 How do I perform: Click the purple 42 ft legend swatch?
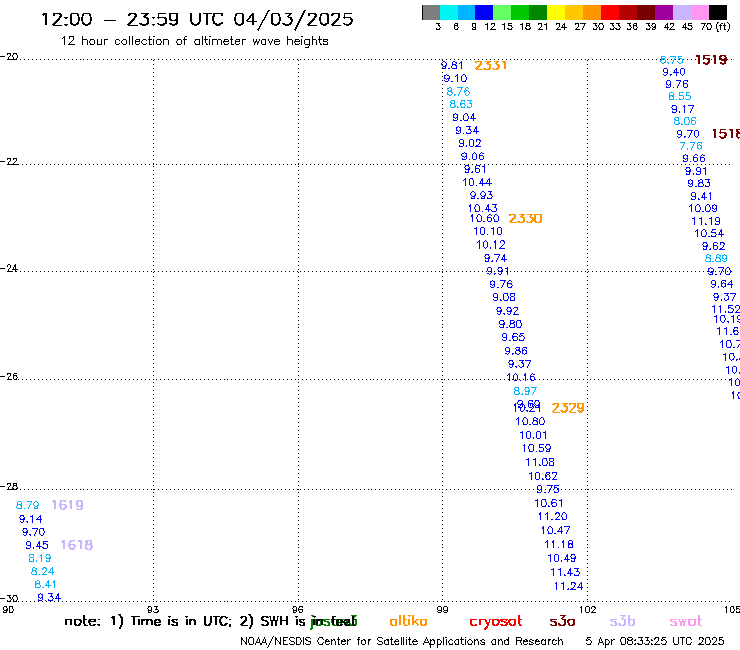[x=663, y=12]
